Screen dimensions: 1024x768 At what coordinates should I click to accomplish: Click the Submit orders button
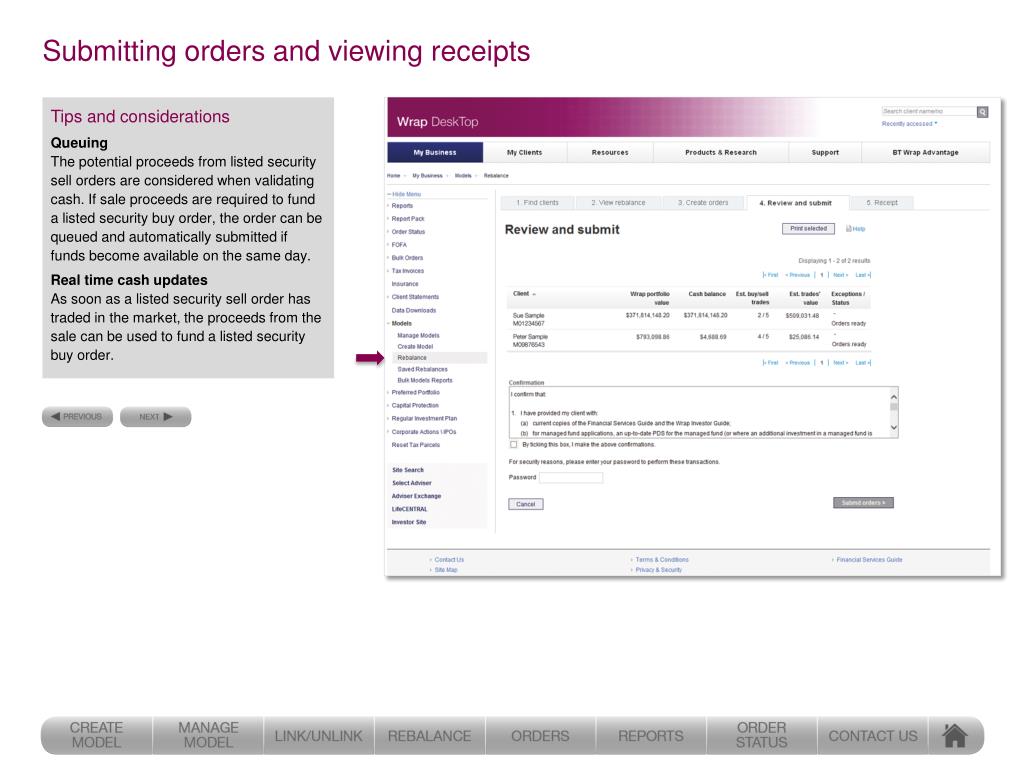point(863,503)
